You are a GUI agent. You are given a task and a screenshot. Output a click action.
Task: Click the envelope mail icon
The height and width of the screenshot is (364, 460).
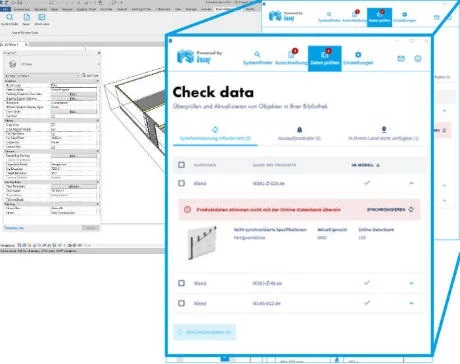click(x=401, y=59)
